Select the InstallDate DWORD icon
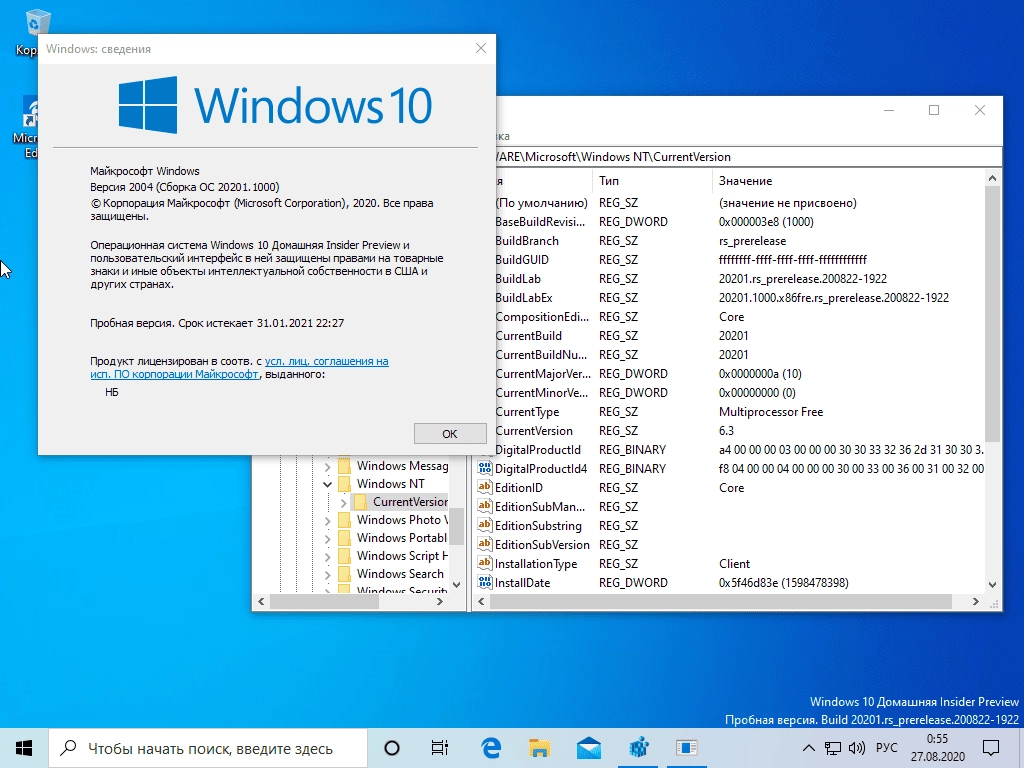Screen dimensions: 1024x768 [x=485, y=582]
